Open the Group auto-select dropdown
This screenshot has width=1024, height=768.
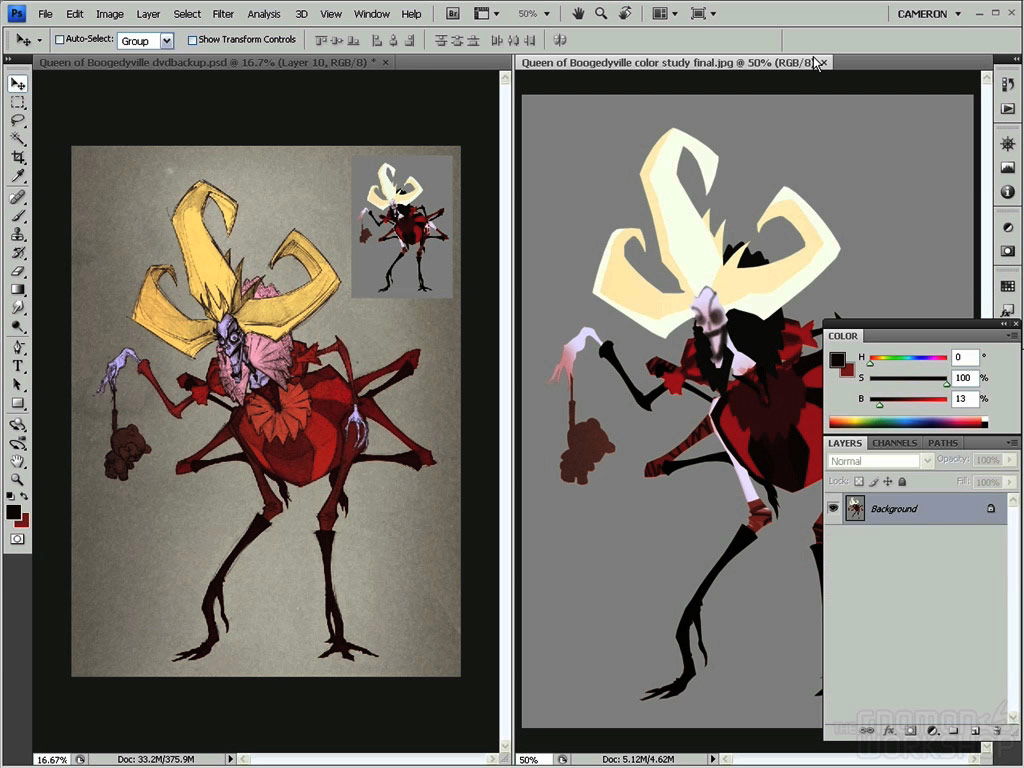click(x=166, y=41)
